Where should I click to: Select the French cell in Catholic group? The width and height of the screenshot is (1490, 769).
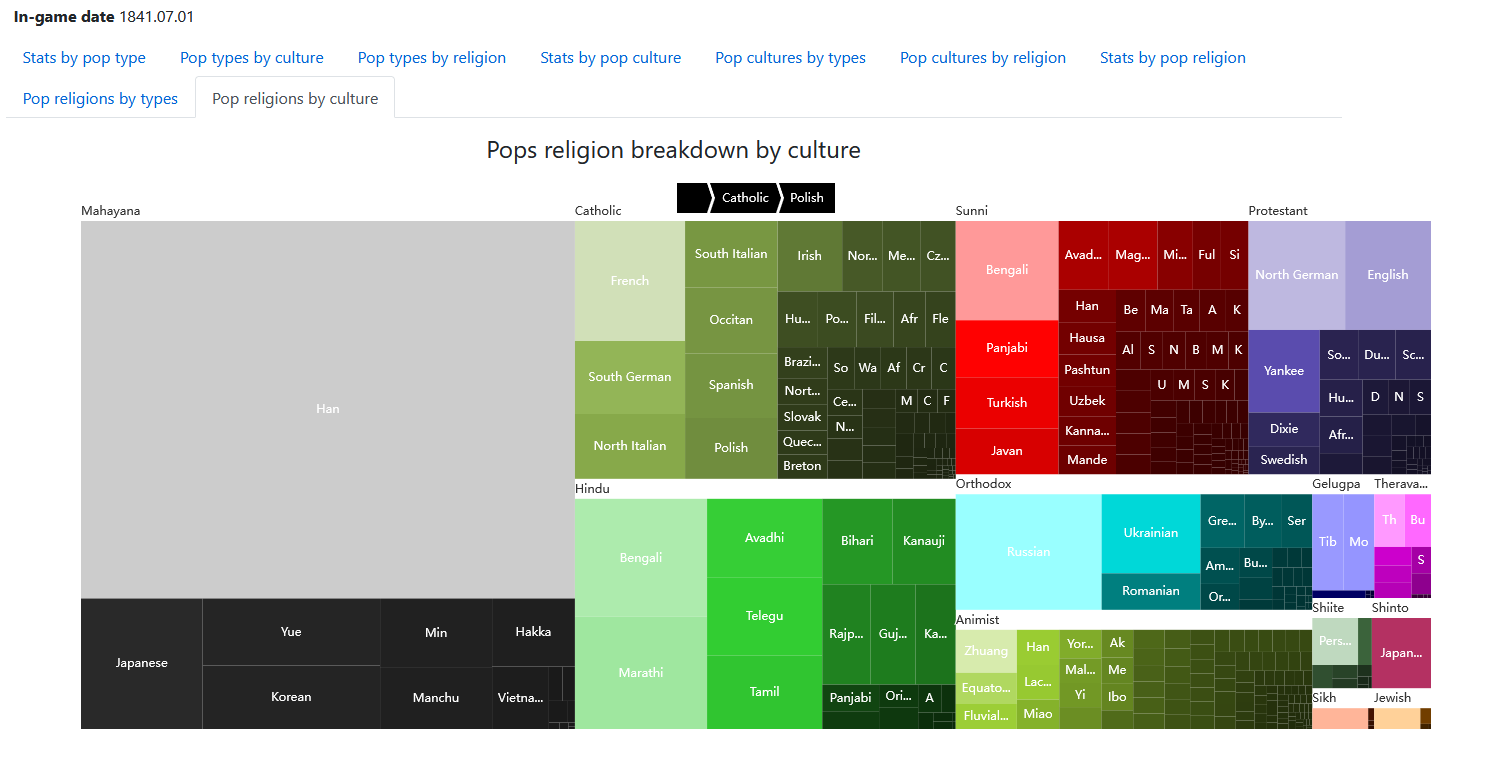[x=630, y=281]
